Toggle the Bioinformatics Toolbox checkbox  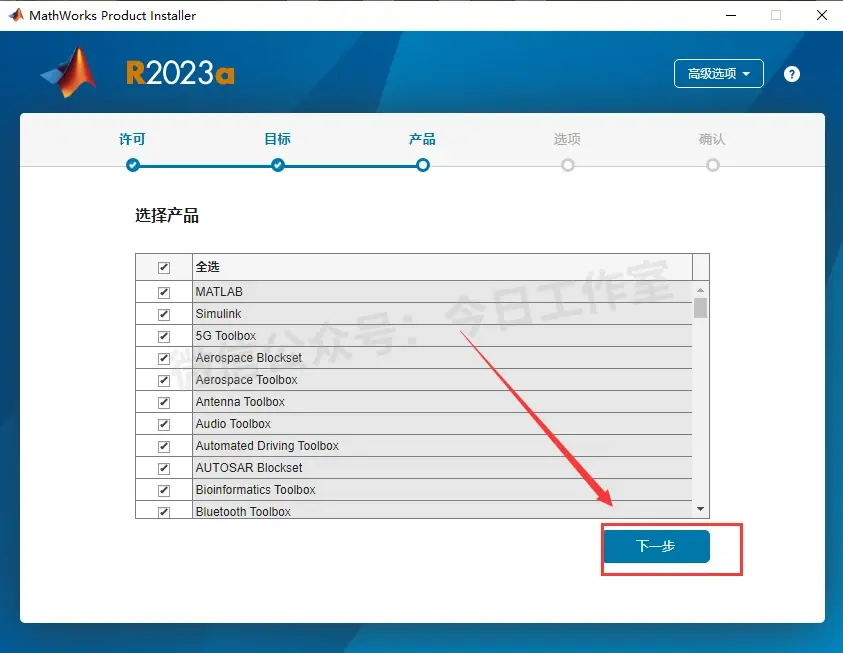point(164,491)
